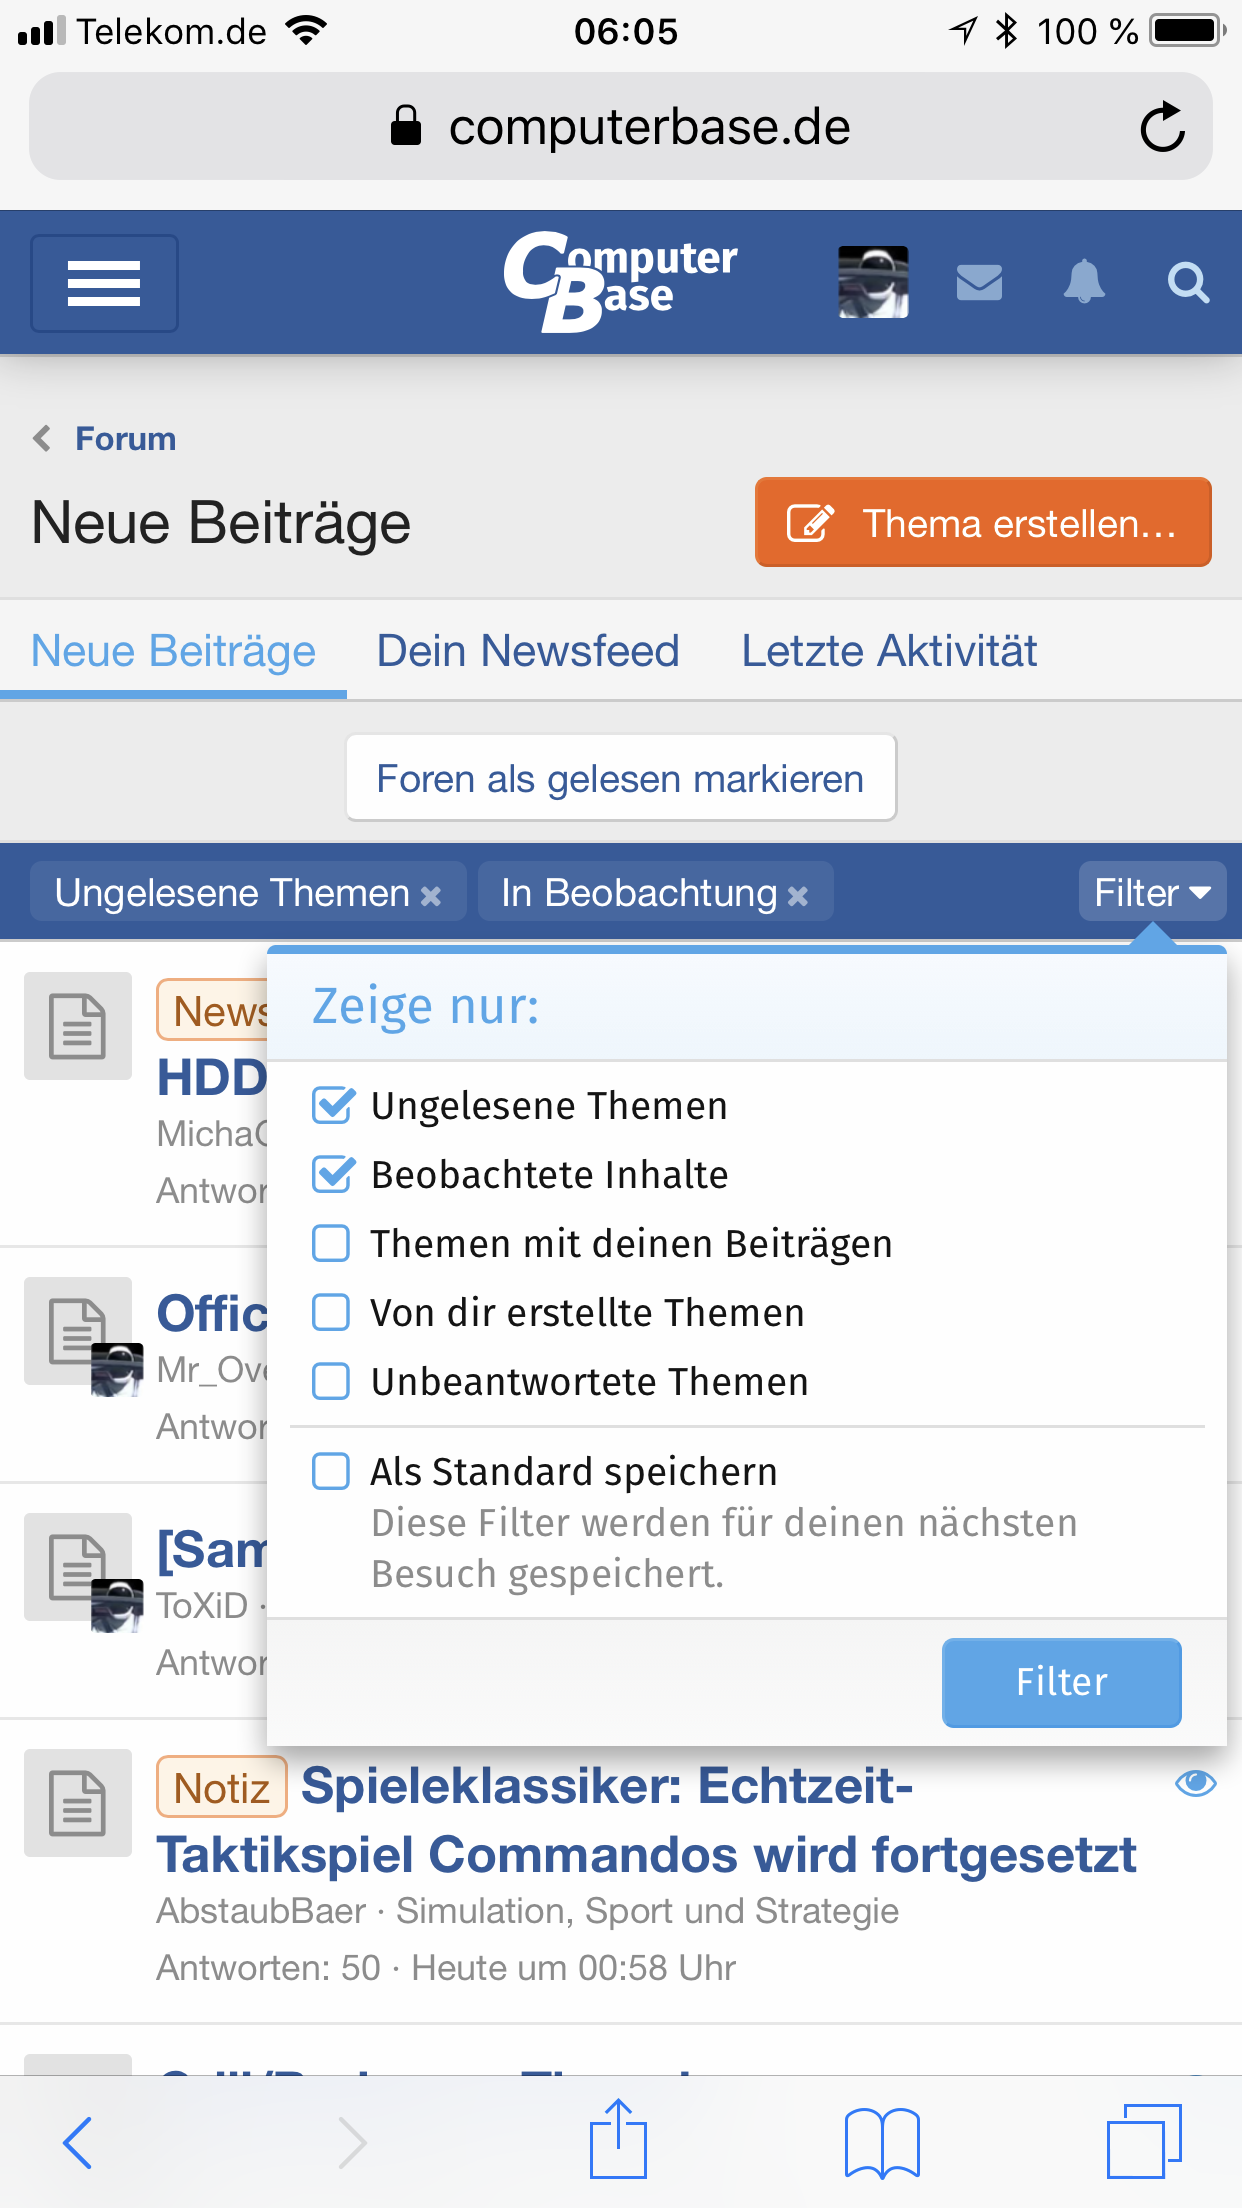Show notifications via the bell icon

[x=1084, y=283]
